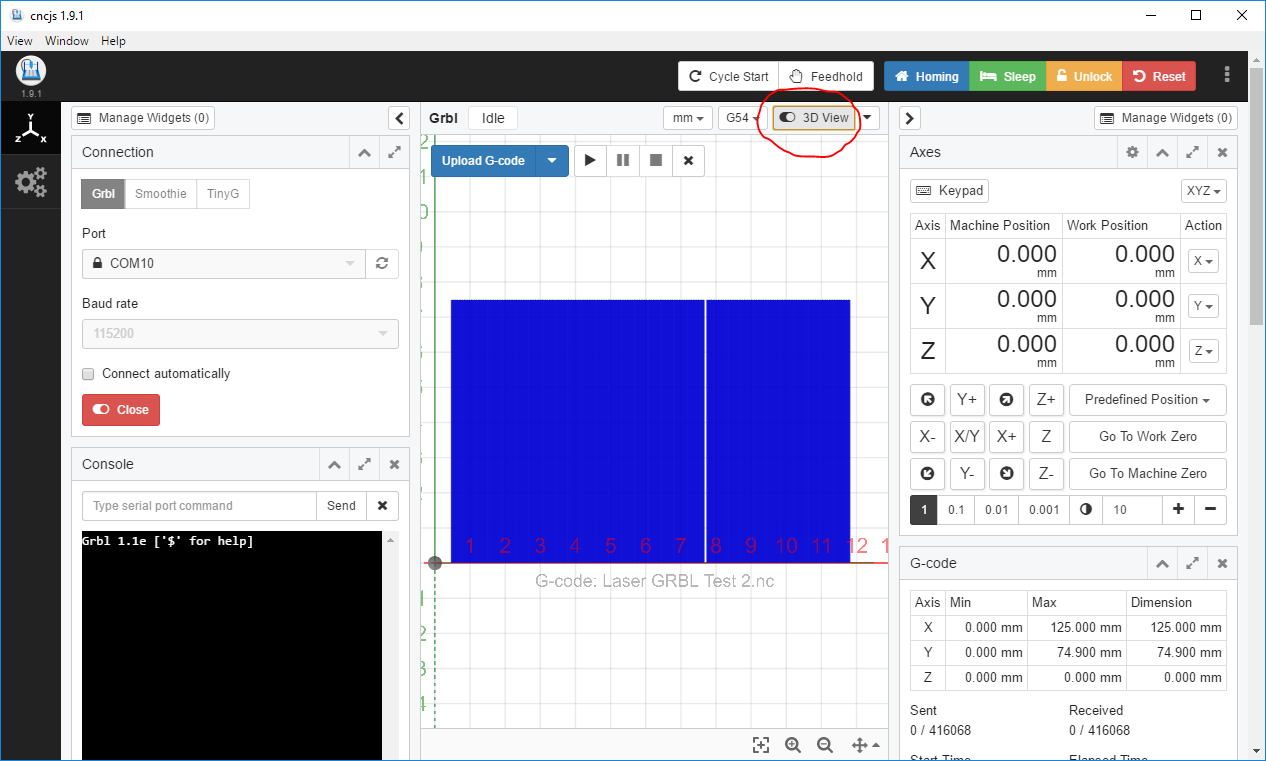This screenshot has height=761, width=1266.
Task: Click the zoom in magnifier icon
Action: tap(793, 745)
